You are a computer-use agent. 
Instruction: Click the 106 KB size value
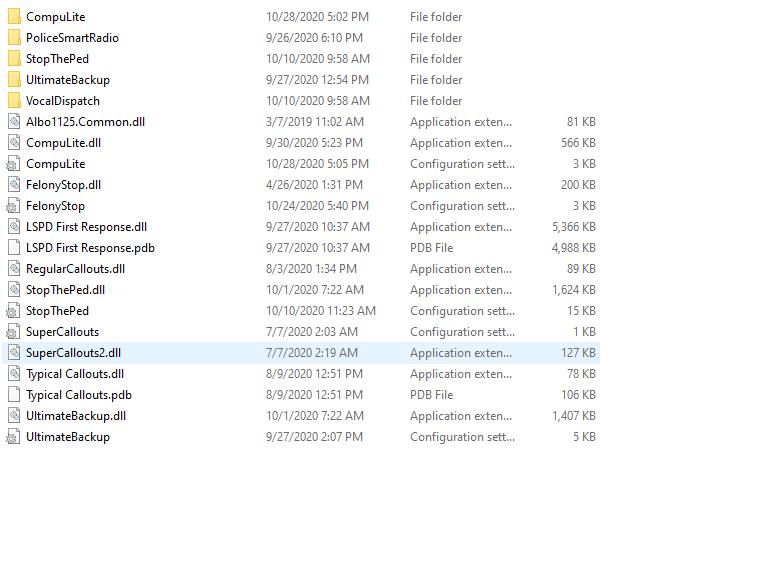[579, 395]
